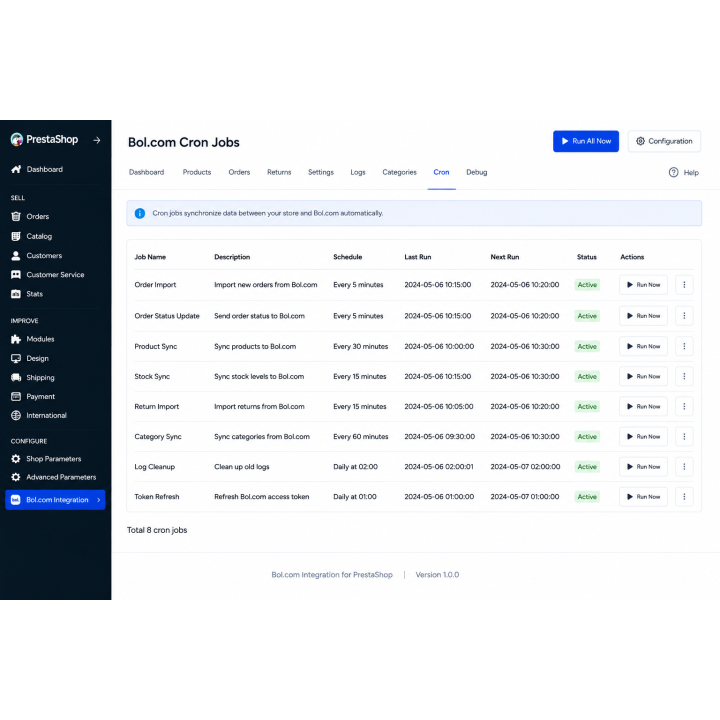This screenshot has width=720, height=720.
Task: Run the Stock Sync job now
Action: (643, 377)
